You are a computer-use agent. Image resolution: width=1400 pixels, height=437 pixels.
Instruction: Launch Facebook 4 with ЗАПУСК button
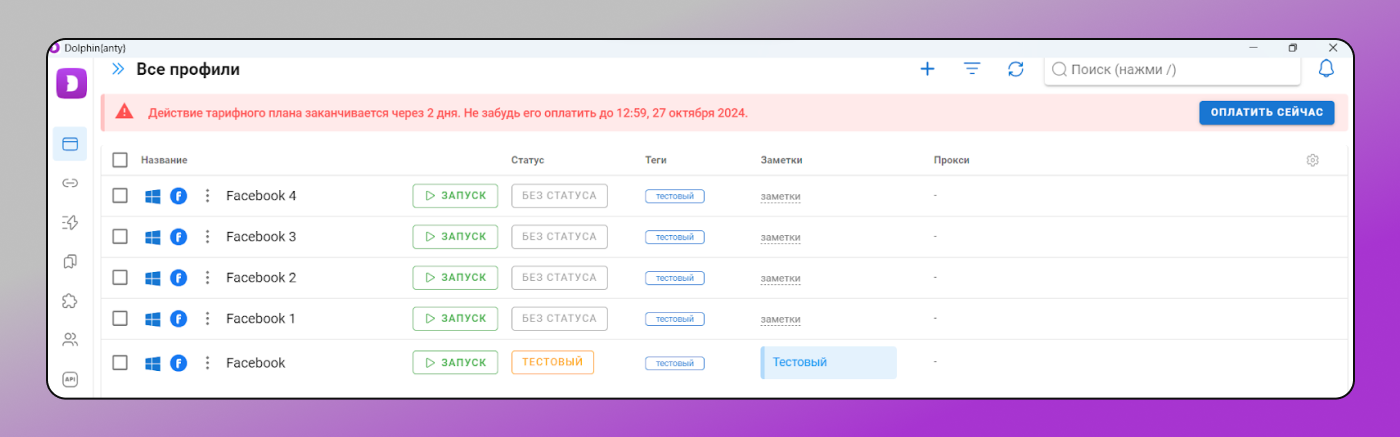point(455,196)
